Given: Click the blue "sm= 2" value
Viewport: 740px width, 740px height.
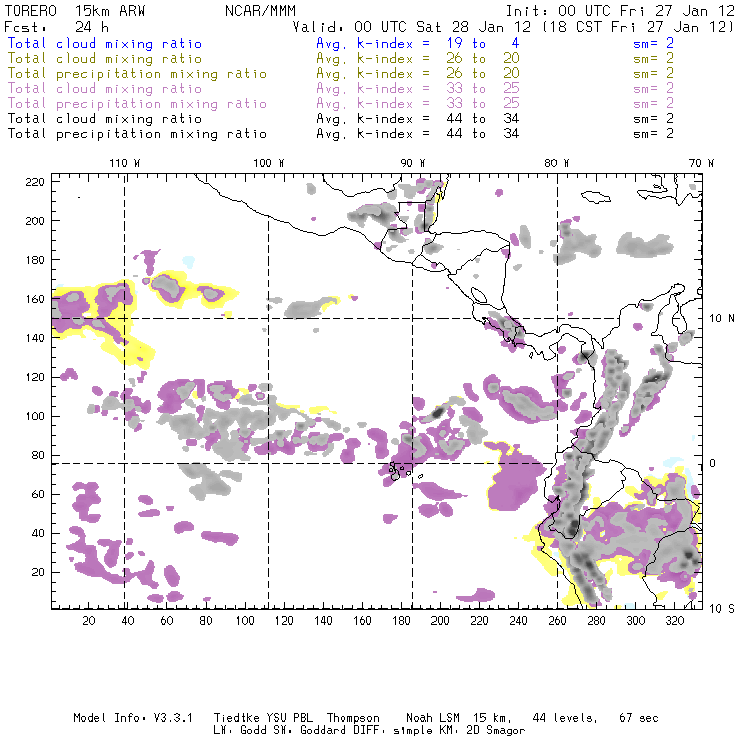Looking at the screenshot, I should [x=653, y=44].
